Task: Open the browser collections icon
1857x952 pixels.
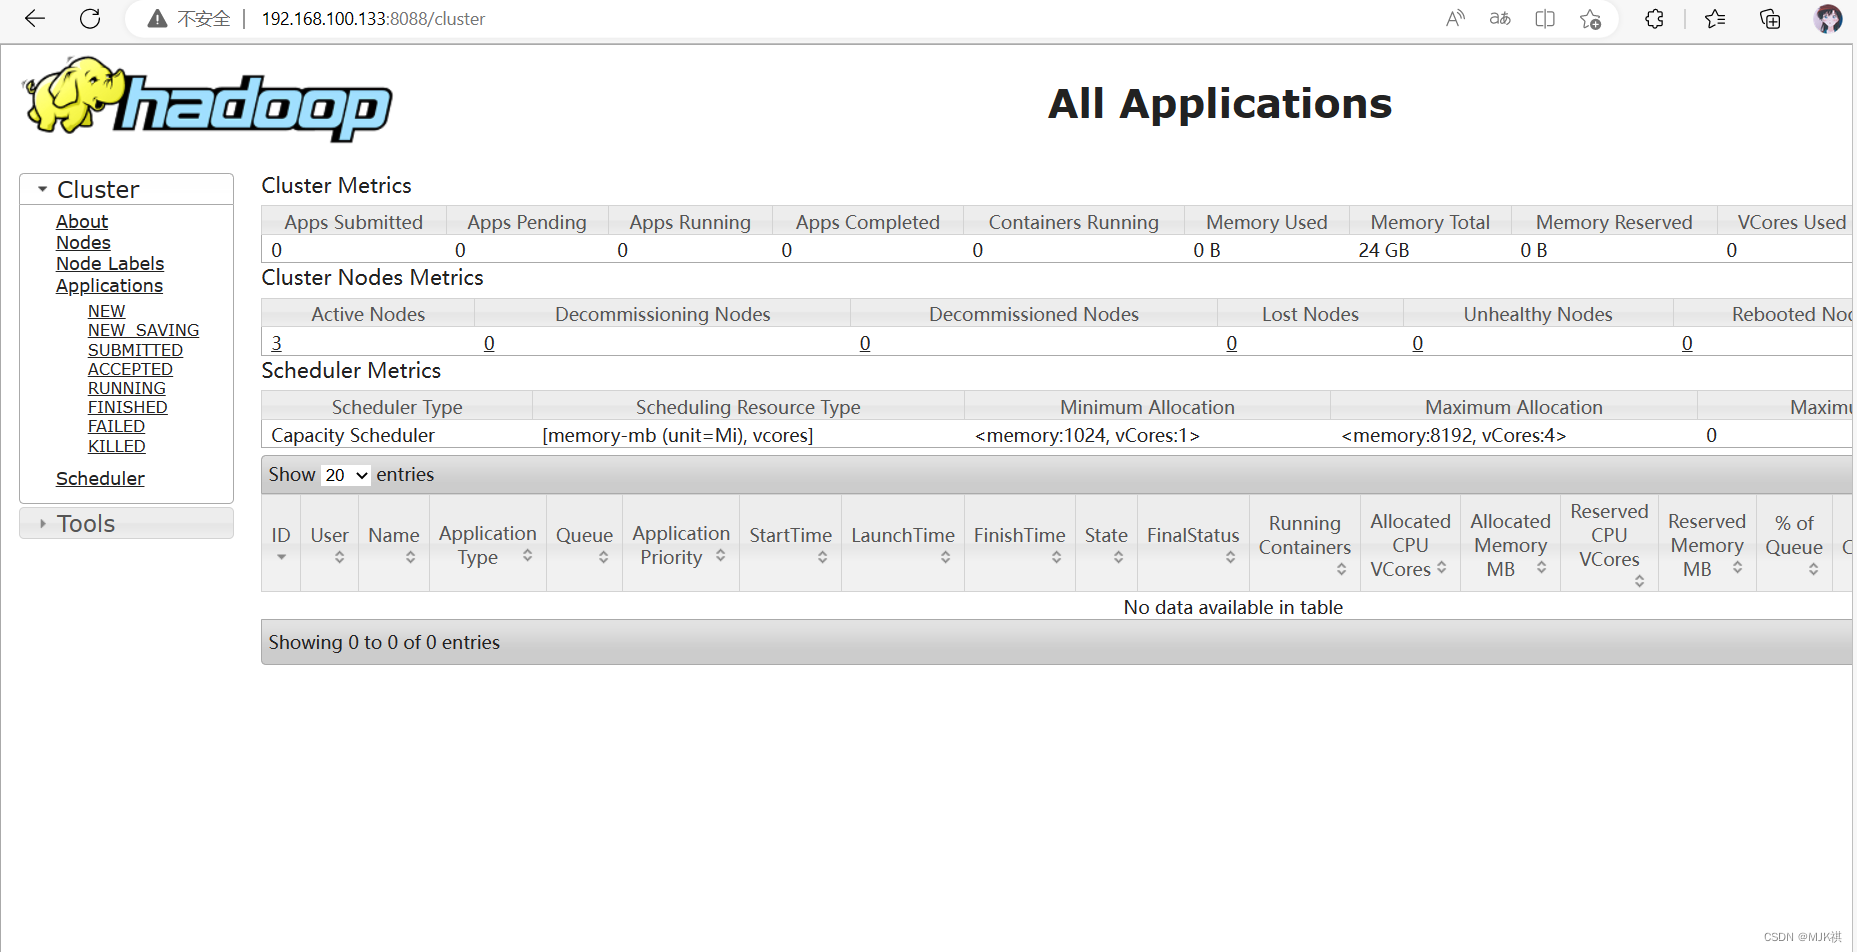Action: tap(1769, 18)
